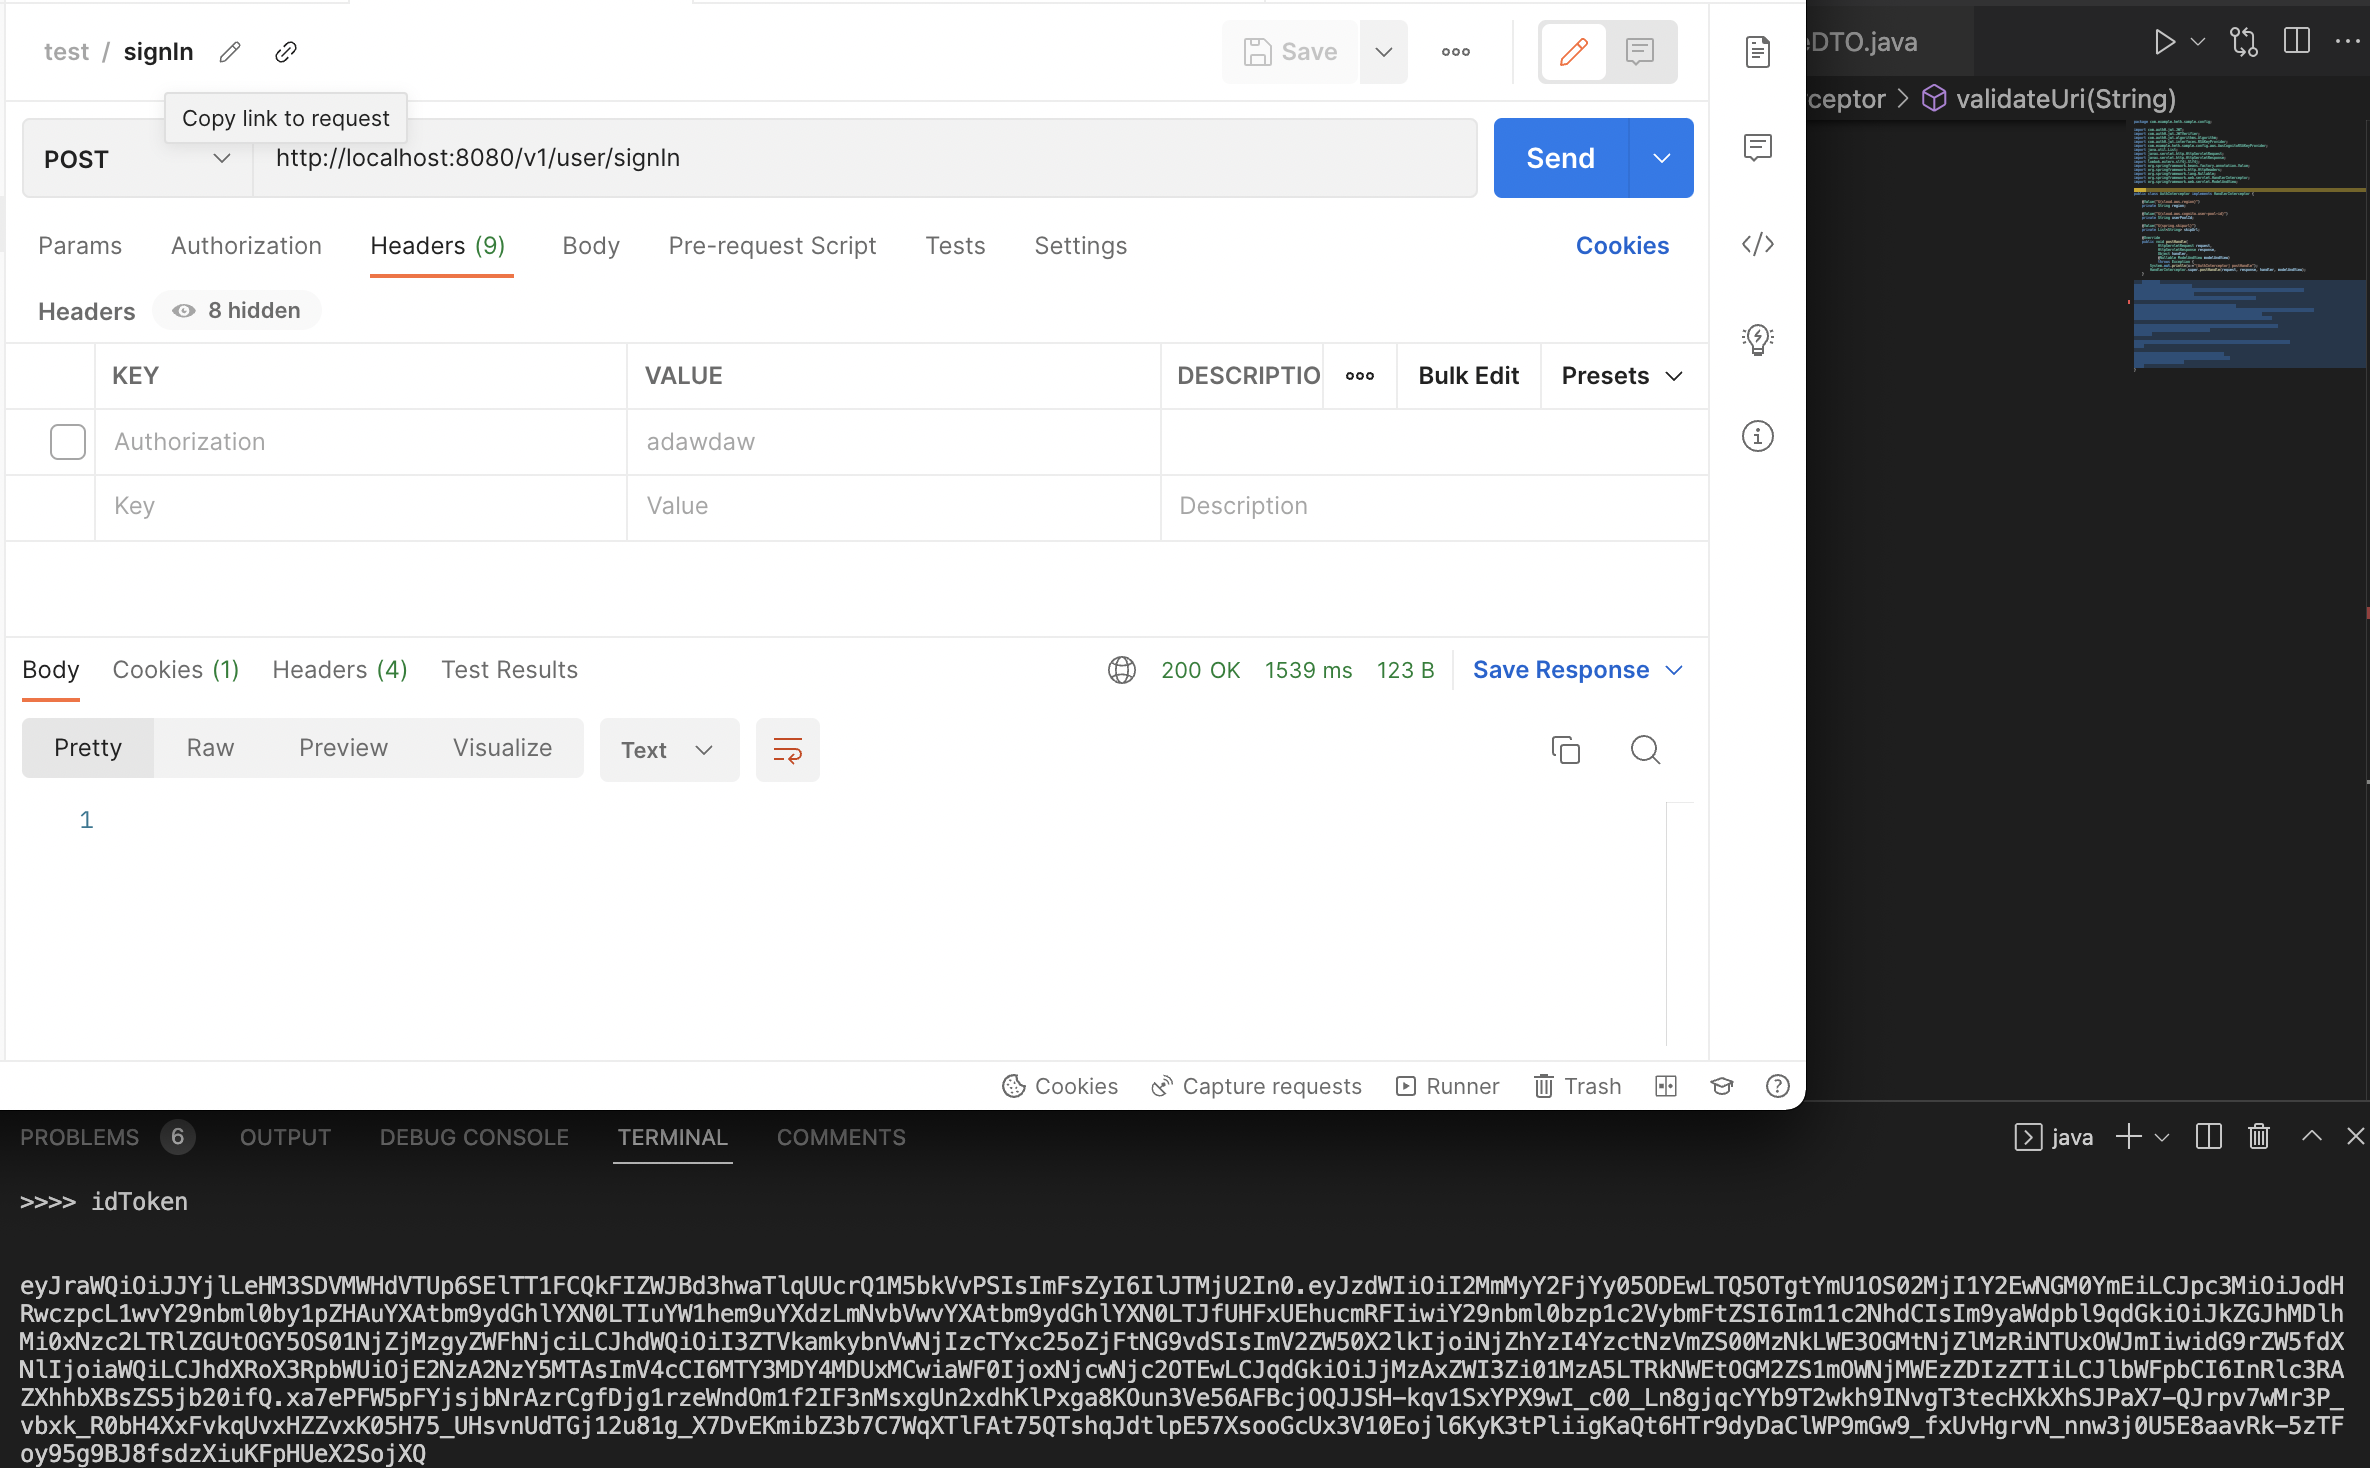Add new terminal with plus icon
Screen dimensions: 2370x1468
pos(2129,1137)
